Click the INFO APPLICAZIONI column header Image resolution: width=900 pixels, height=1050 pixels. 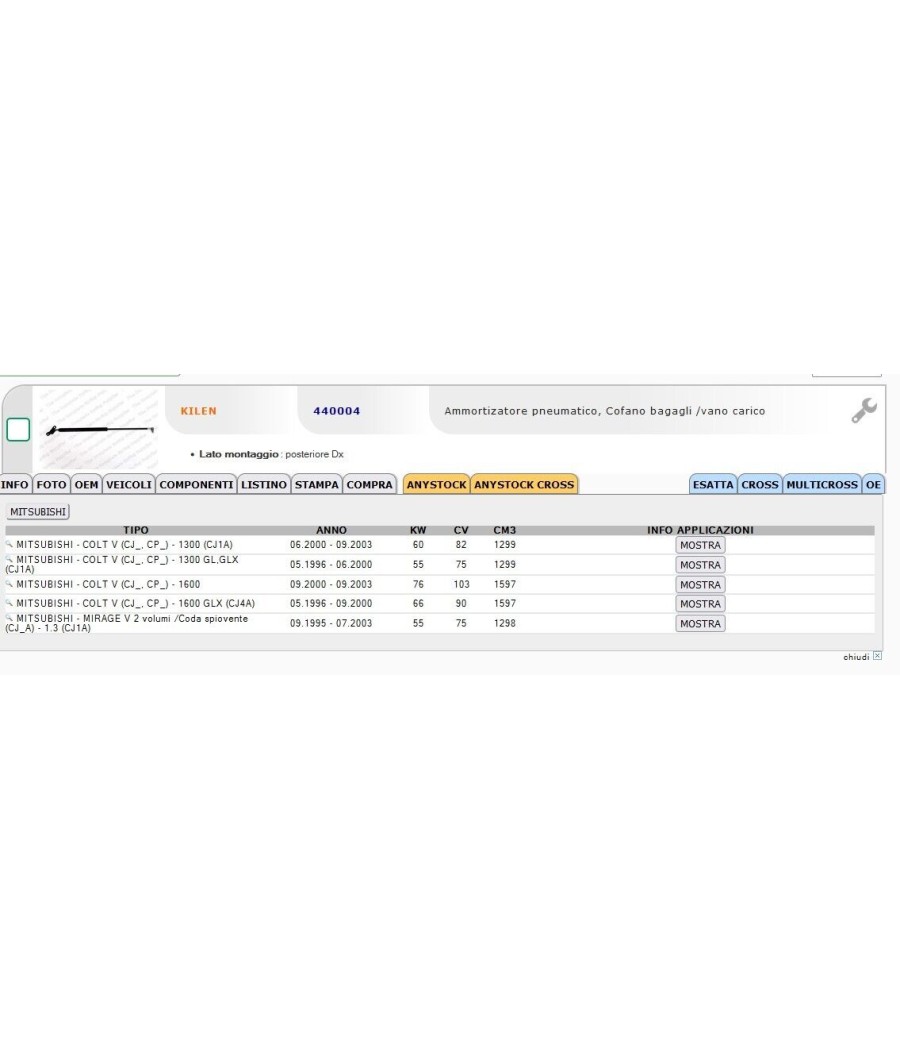700,530
